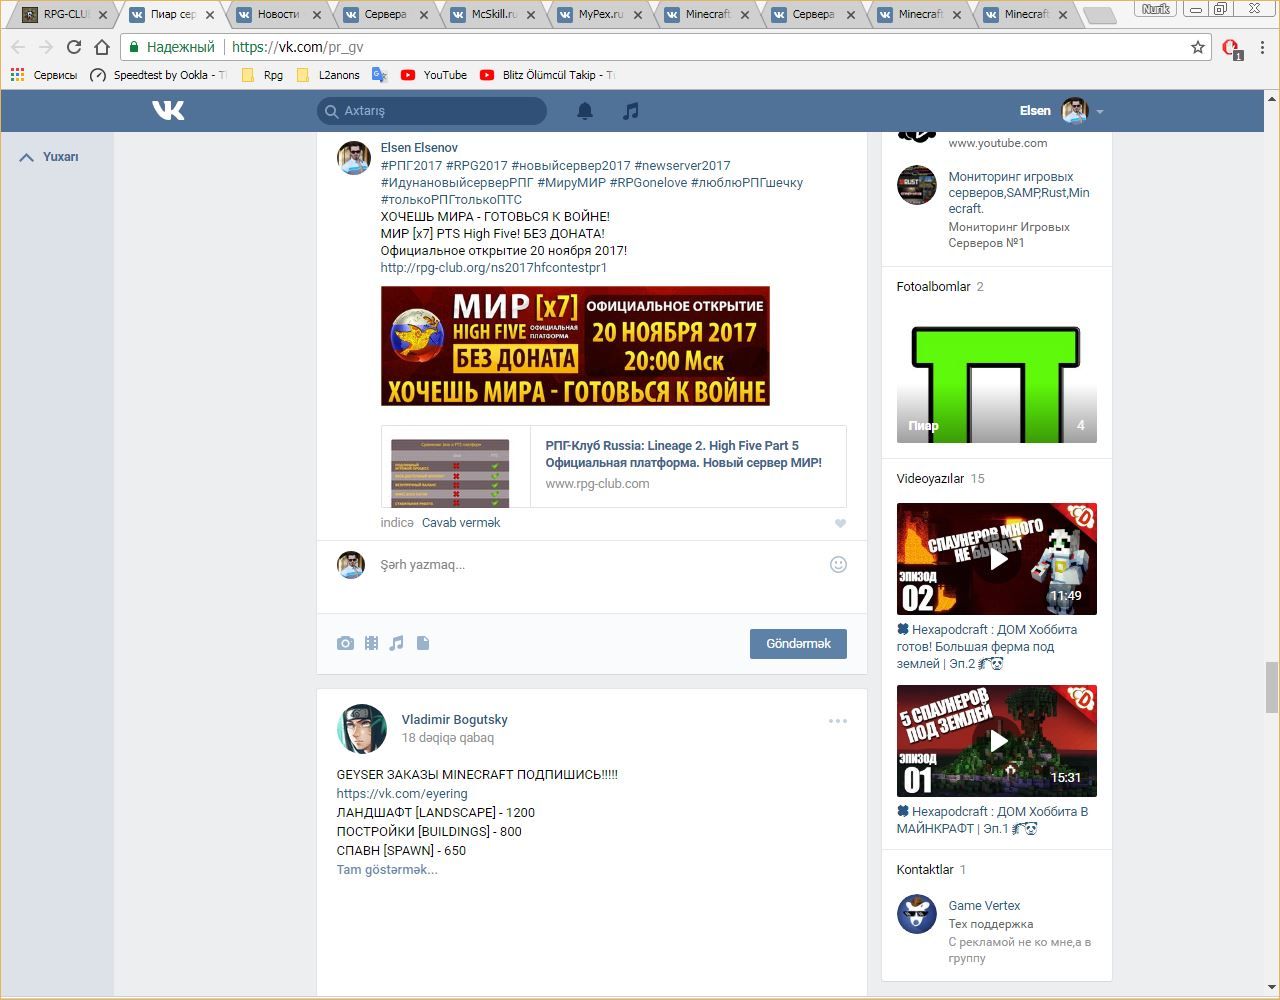The image size is (1280, 1000).
Task: Click the Chrome address bar
Action: (660, 47)
